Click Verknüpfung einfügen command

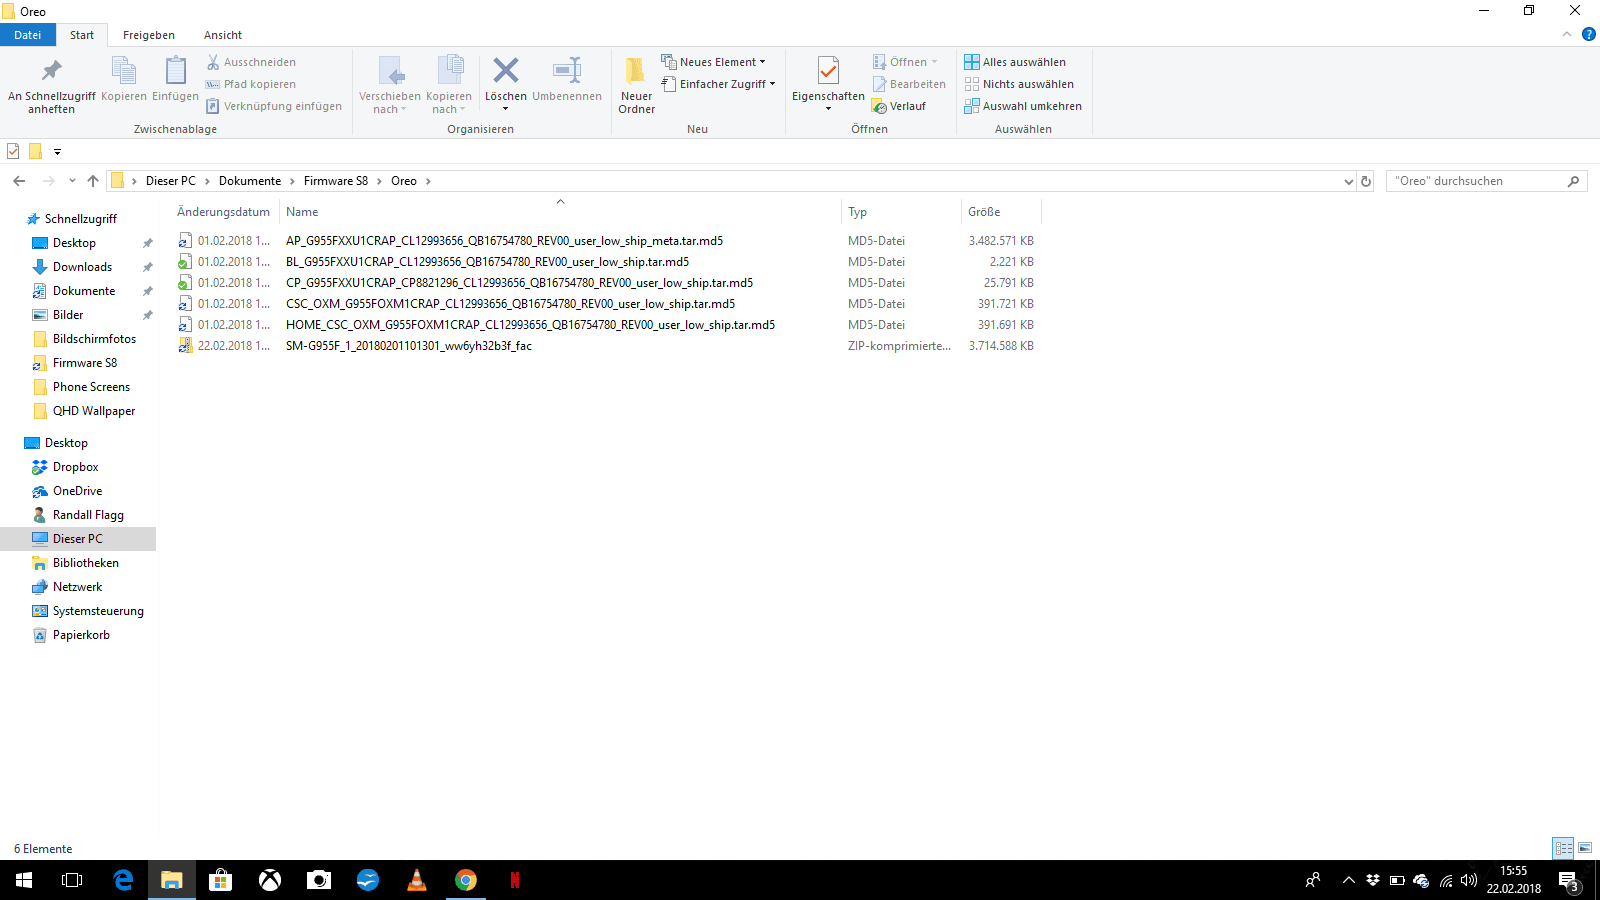[274, 106]
